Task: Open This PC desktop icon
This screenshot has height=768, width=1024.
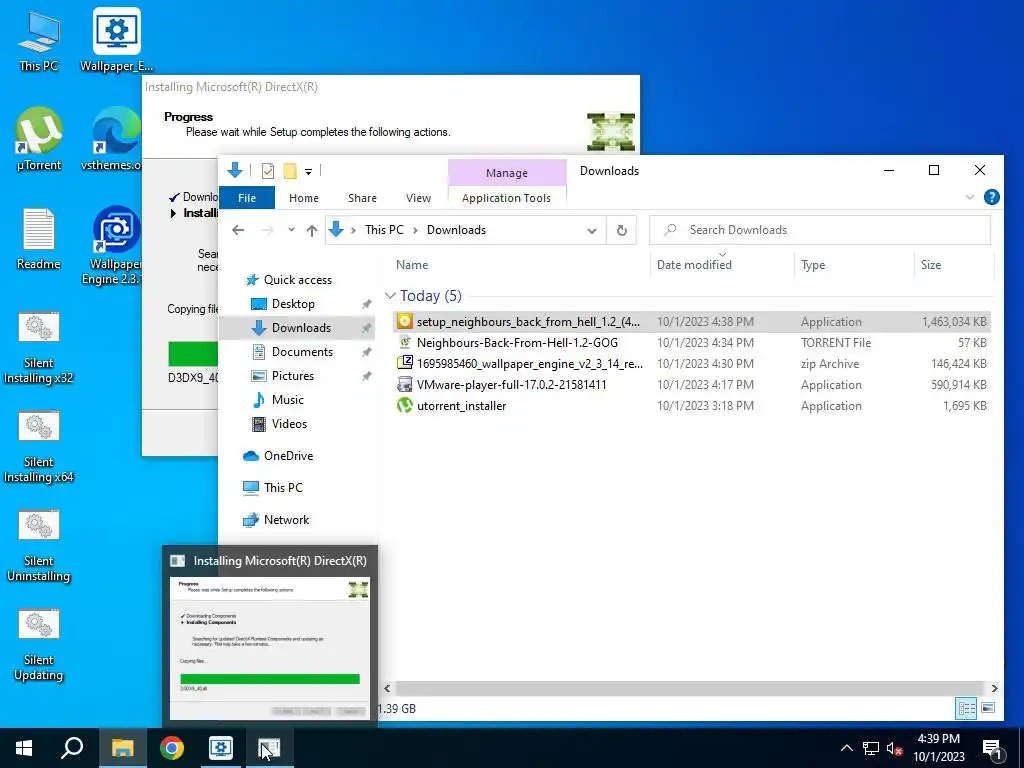Action: tap(39, 40)
